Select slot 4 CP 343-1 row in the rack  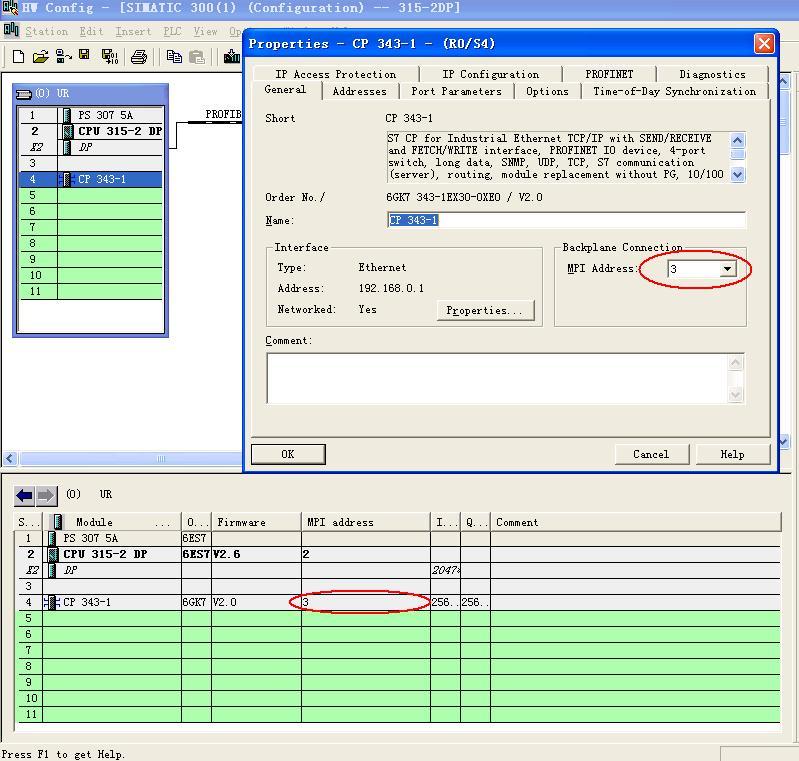[91, 179]
